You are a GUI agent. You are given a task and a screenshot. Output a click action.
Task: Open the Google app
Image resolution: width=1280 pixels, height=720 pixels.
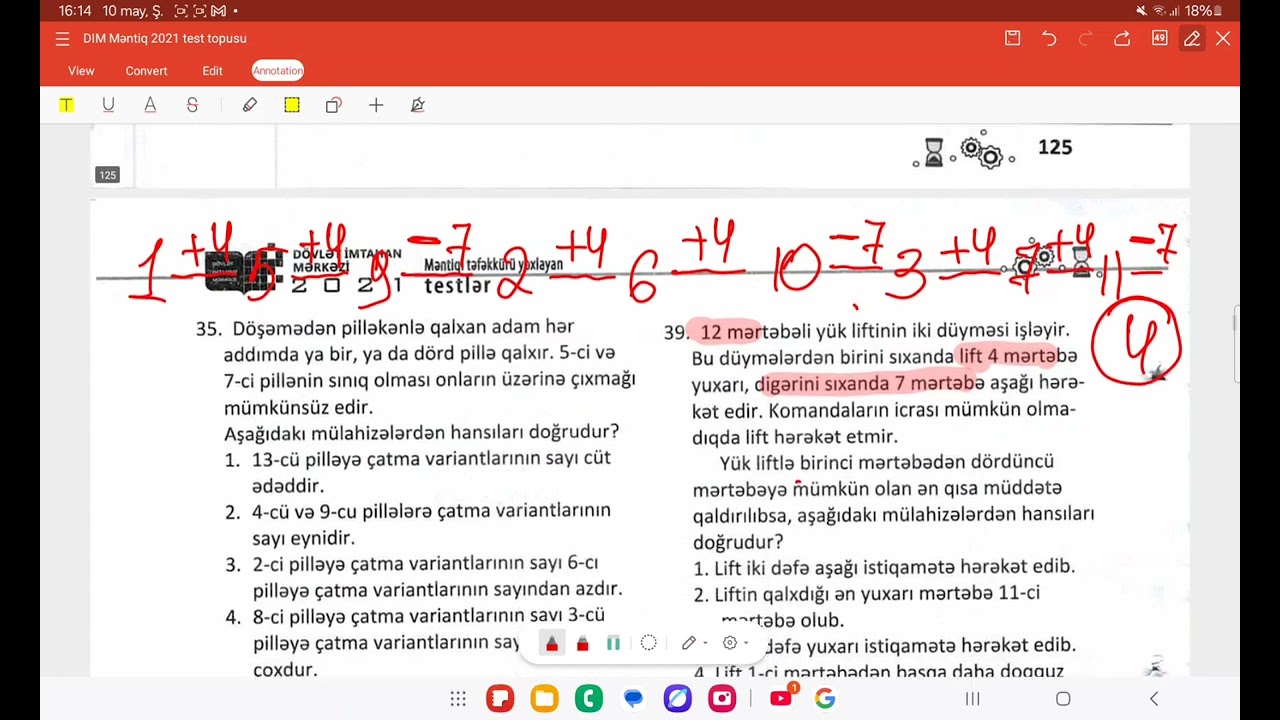coord(825,699)
